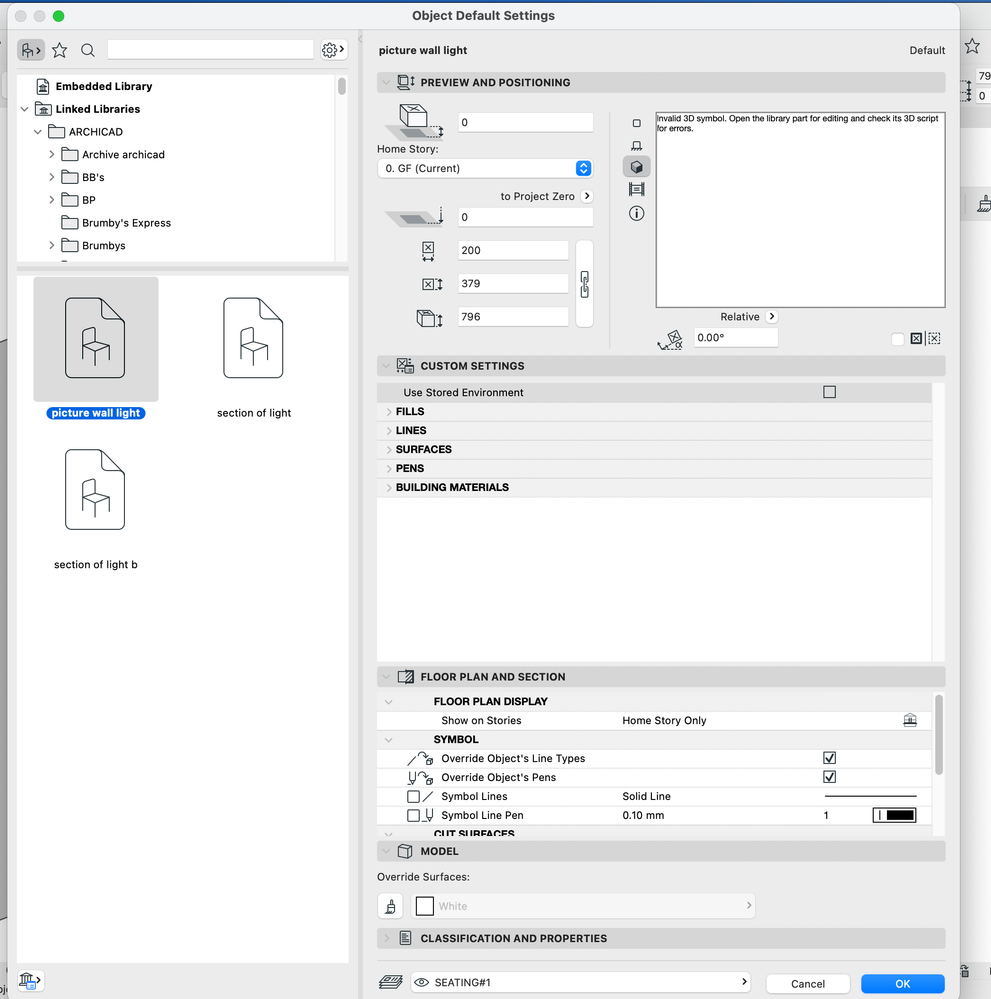Click Show on Stories settings icon
991x999 pixels.
coord(909,721)
